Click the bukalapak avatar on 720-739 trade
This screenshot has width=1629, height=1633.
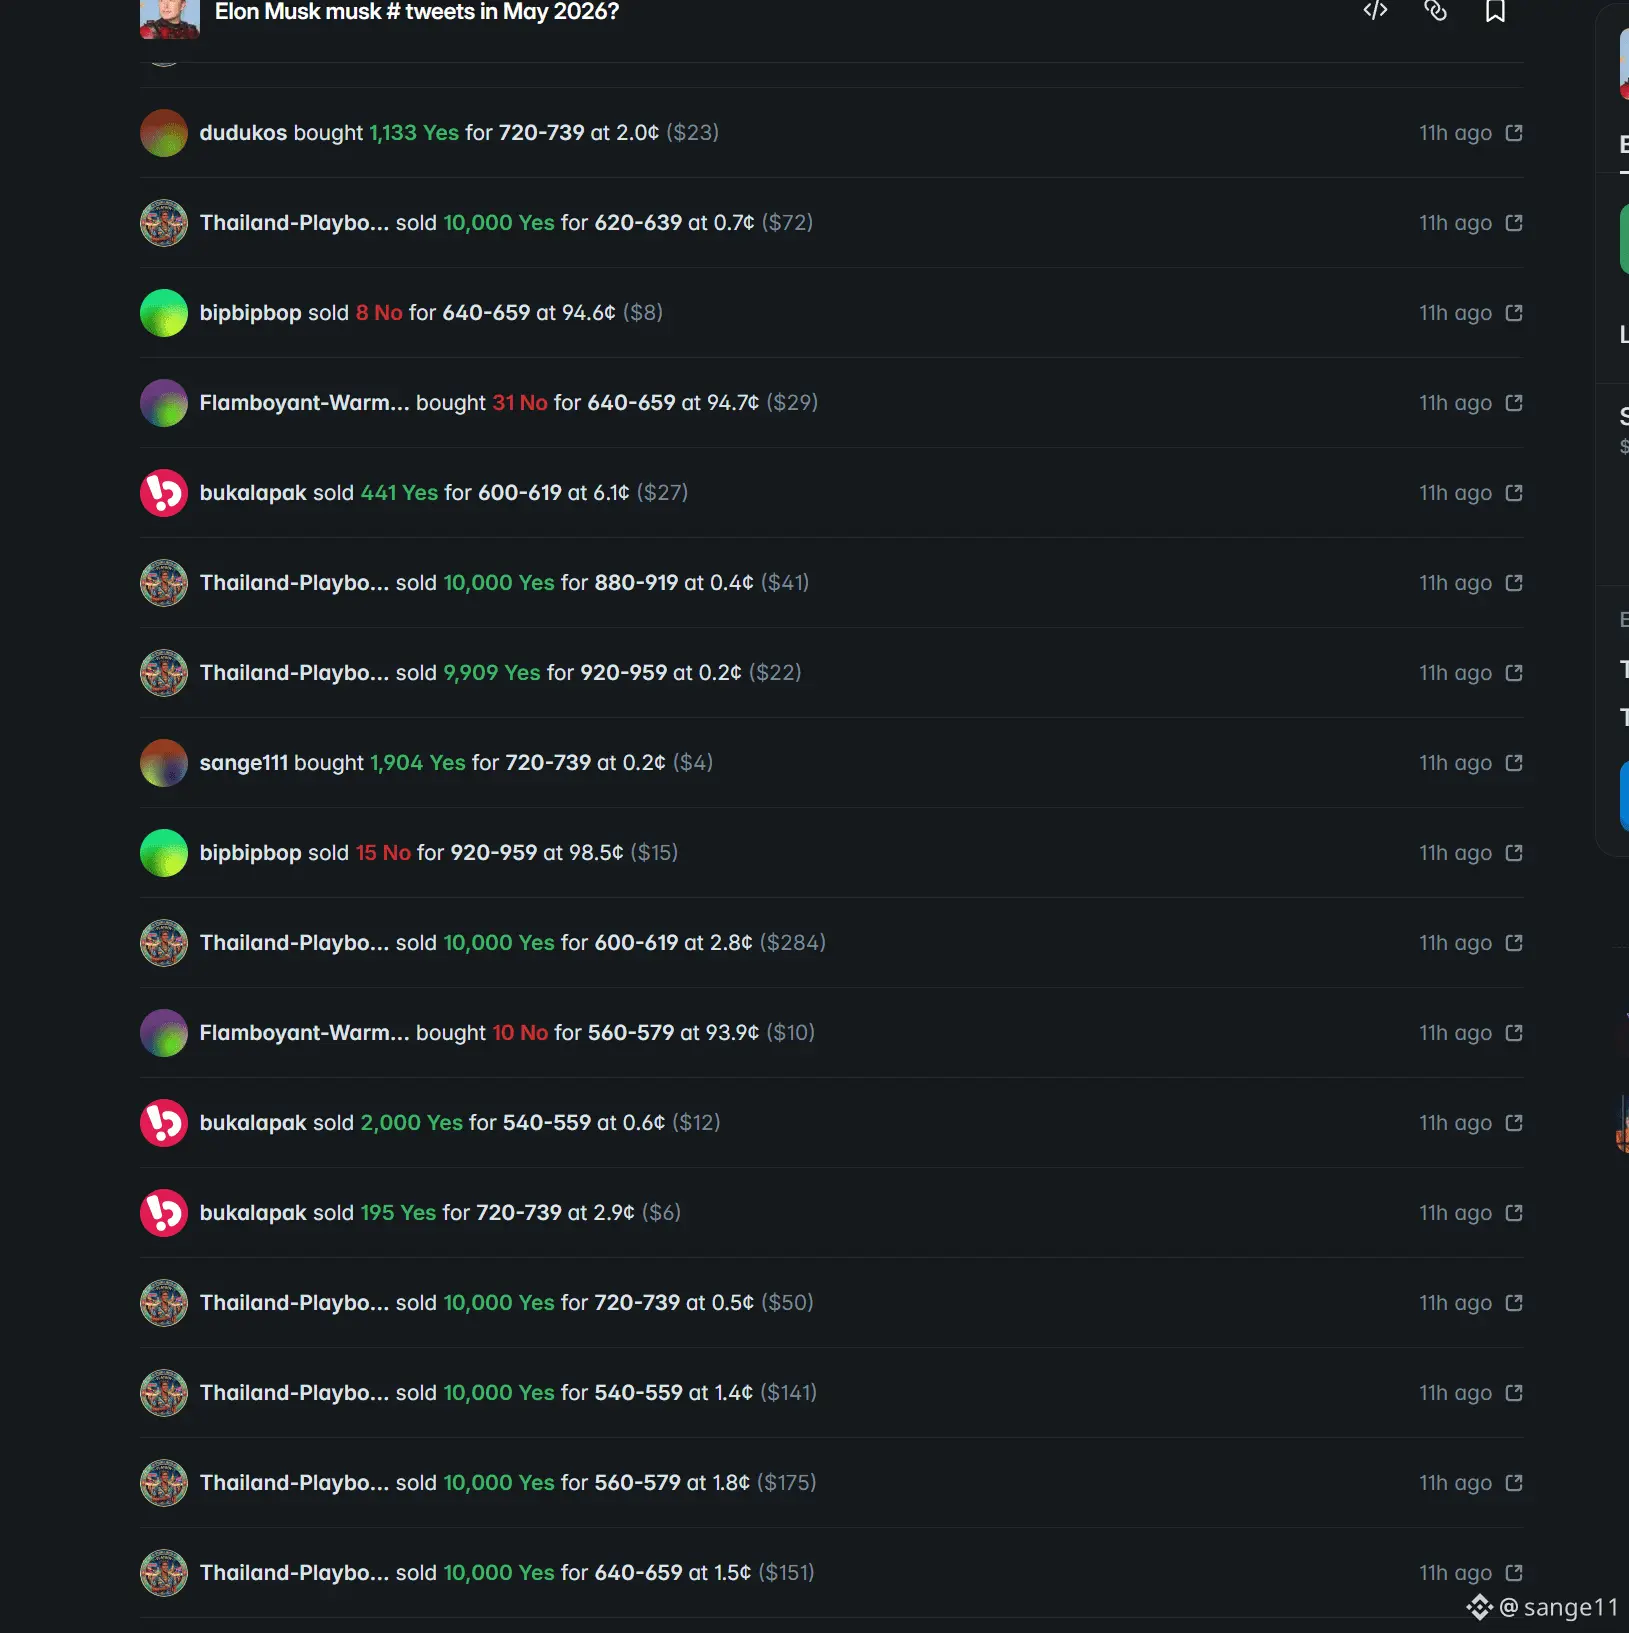164,1213
